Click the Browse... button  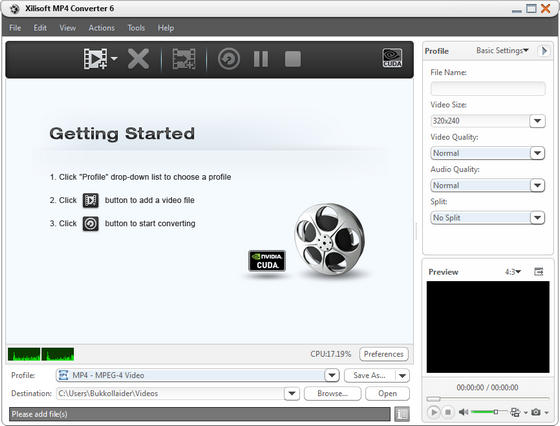point(332,394)
